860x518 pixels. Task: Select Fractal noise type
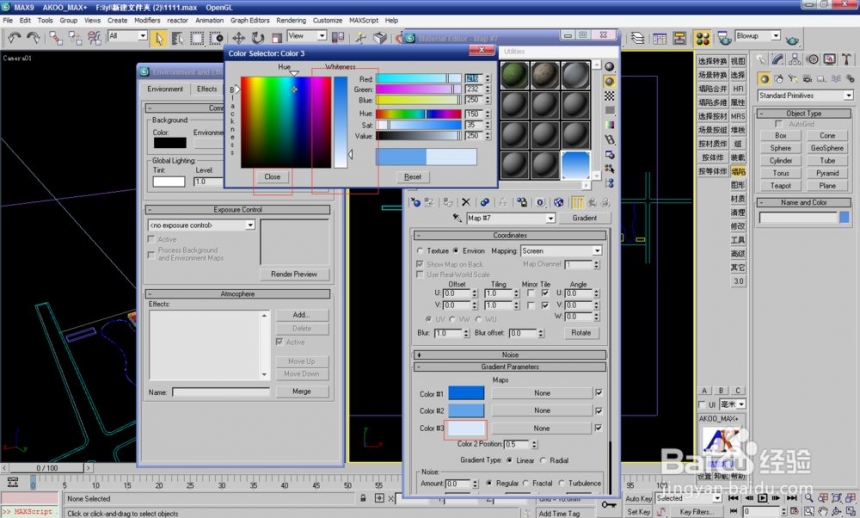click(x=526, y=483)
